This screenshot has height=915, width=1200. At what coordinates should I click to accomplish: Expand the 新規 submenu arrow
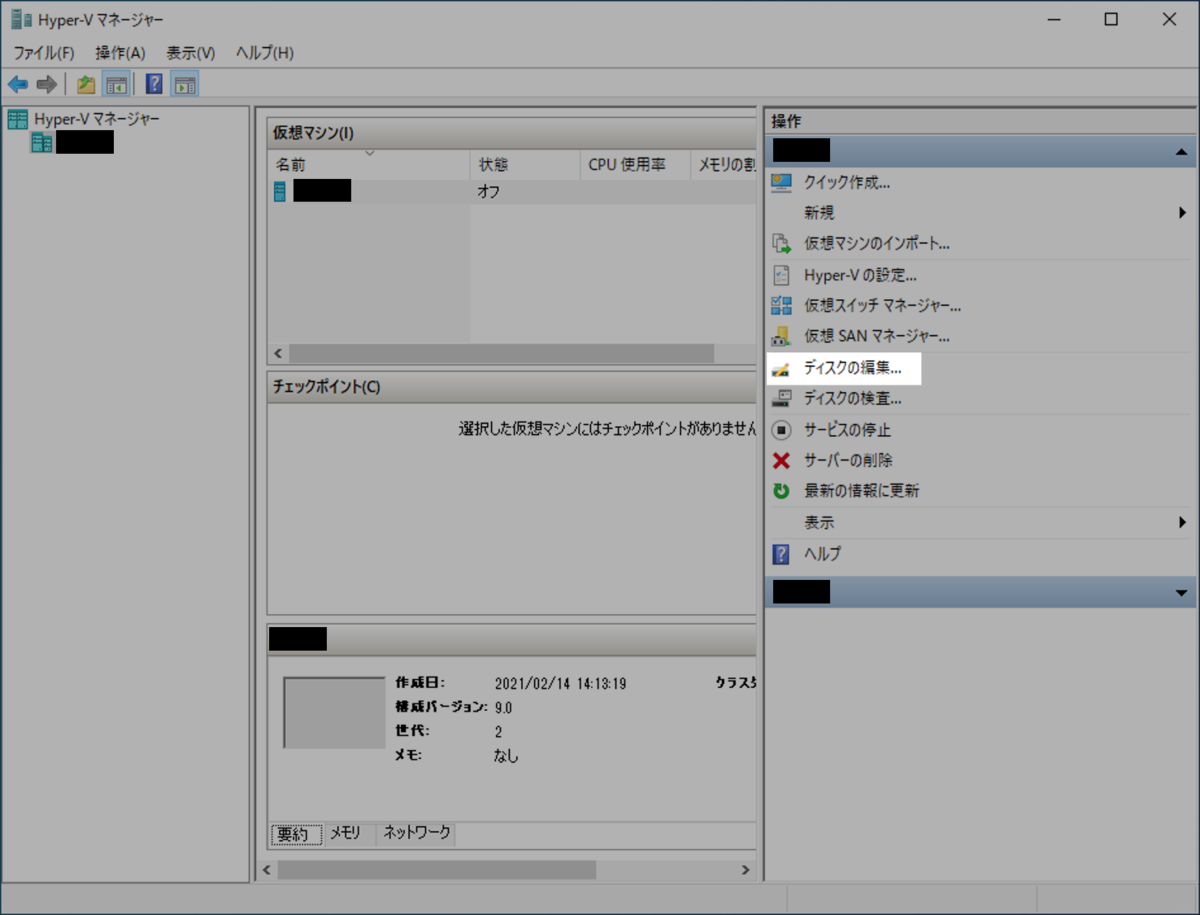click(1184, 212)
